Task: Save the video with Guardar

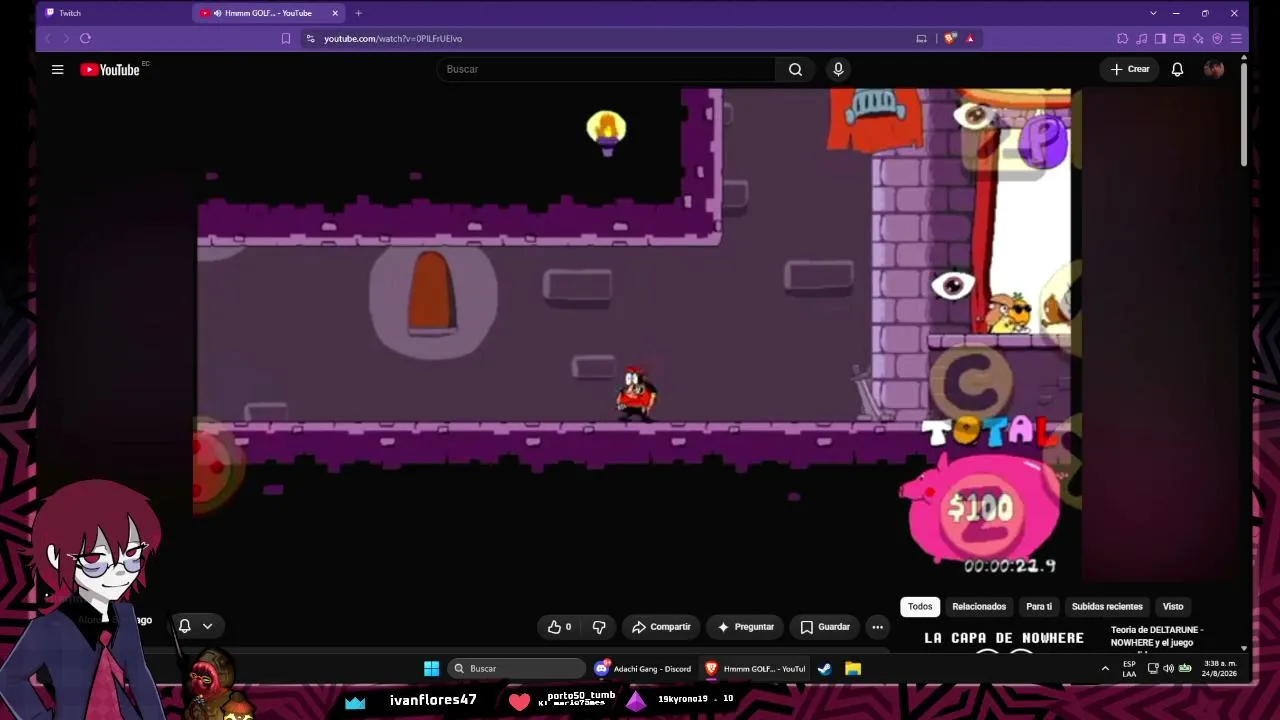Action: 825,627
